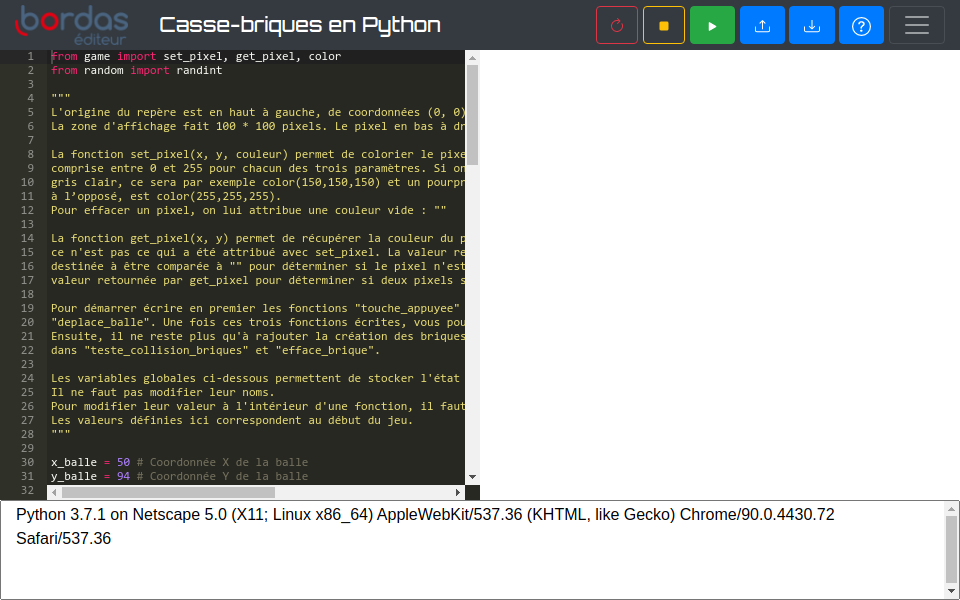The height and width of the screenshot is (600, 960).
Task: Run the Python code with green play button
Action: coord(712,25)
